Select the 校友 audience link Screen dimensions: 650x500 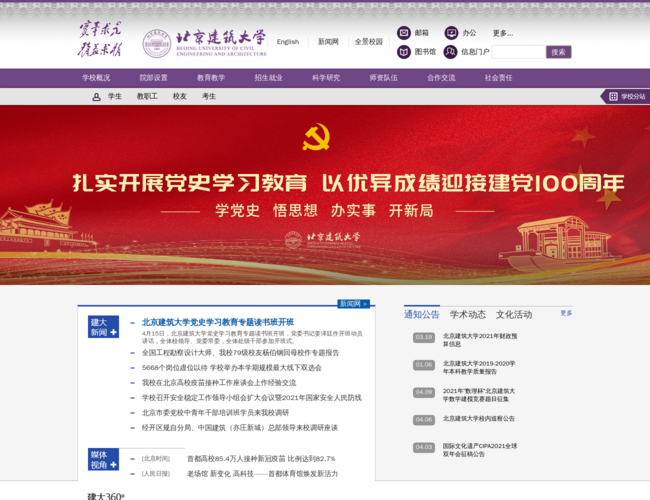click(x=179, y=96)
